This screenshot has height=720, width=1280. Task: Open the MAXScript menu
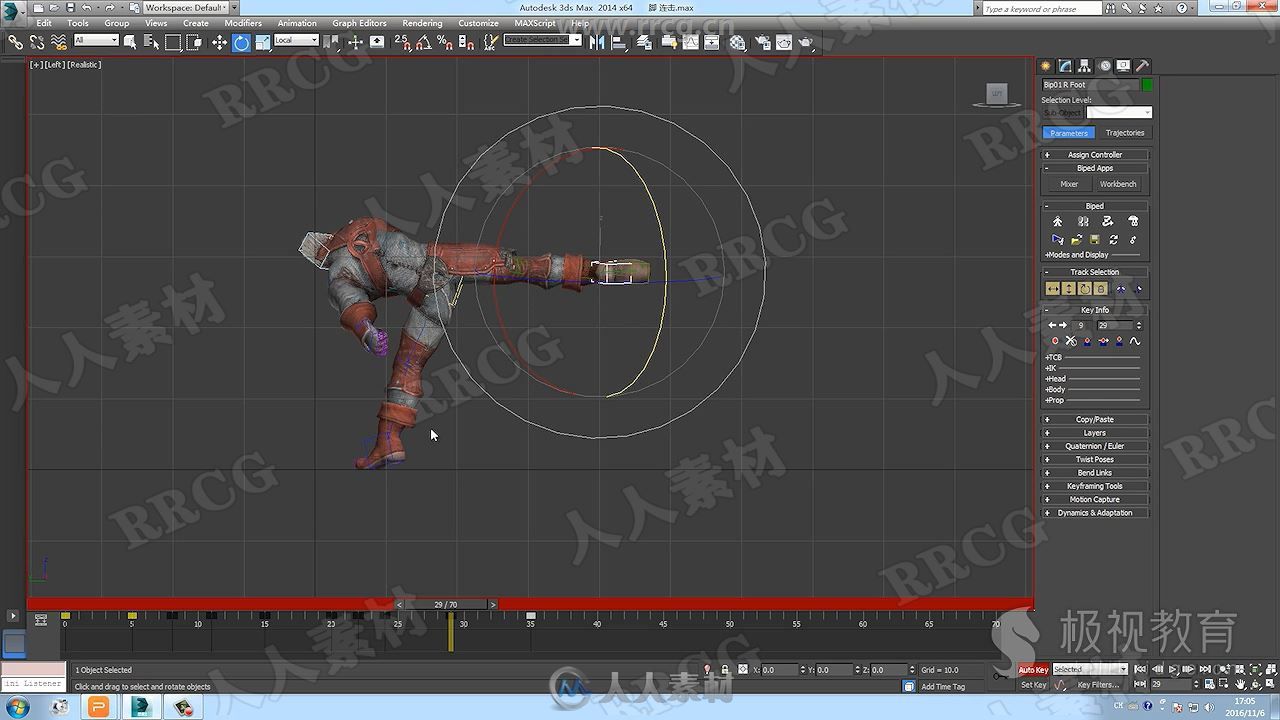click(x=535, y=23)
